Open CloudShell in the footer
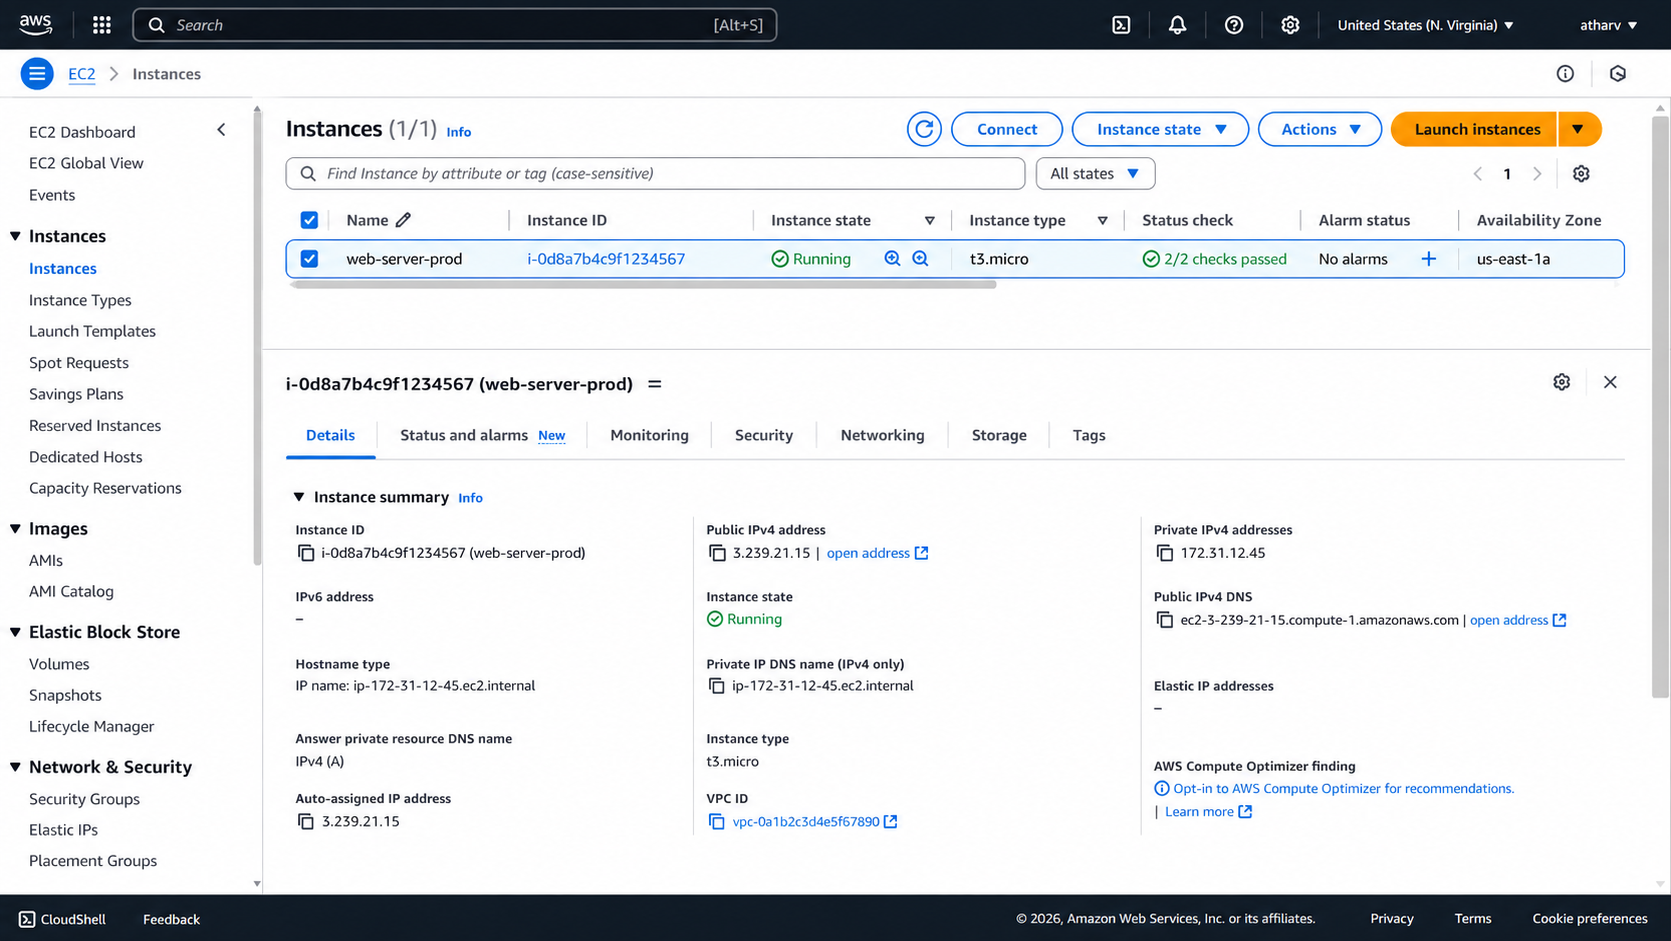 tap(62, 919)
